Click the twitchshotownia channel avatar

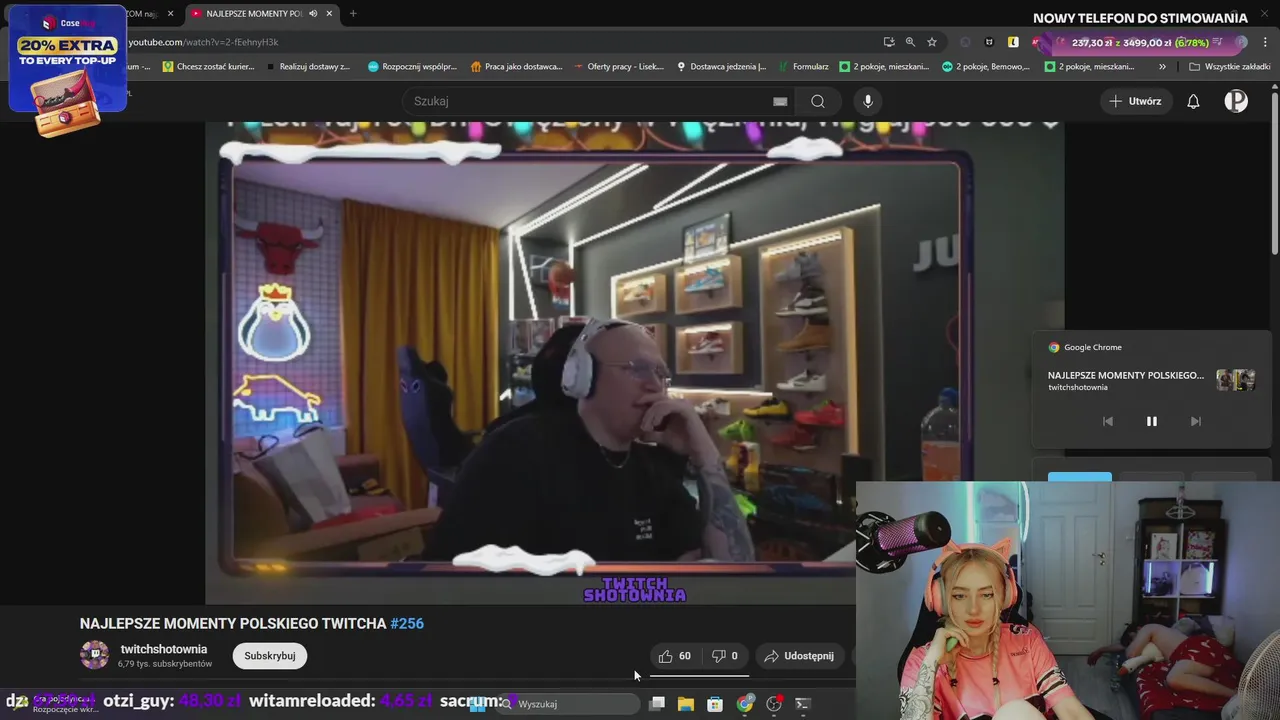coord(94,655)
